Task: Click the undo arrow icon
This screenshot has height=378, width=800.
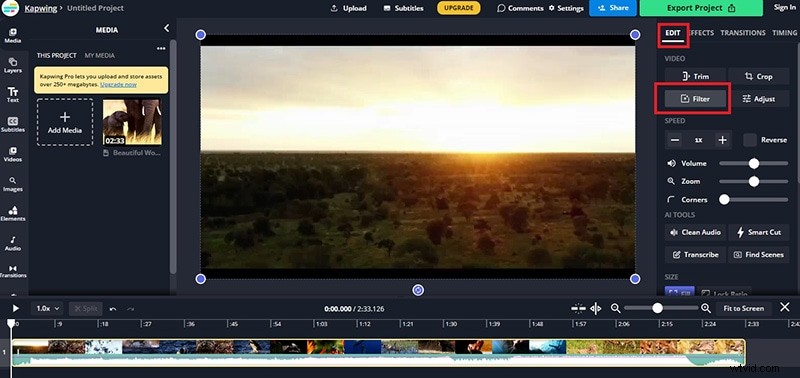Action: pos(113,309)
